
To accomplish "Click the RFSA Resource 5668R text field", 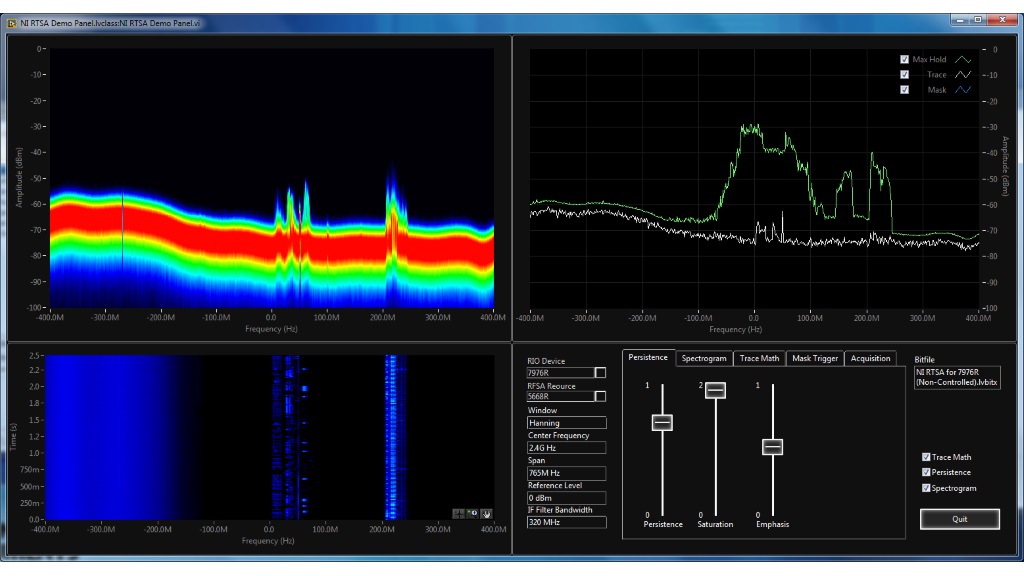I will tap(560, 396).
